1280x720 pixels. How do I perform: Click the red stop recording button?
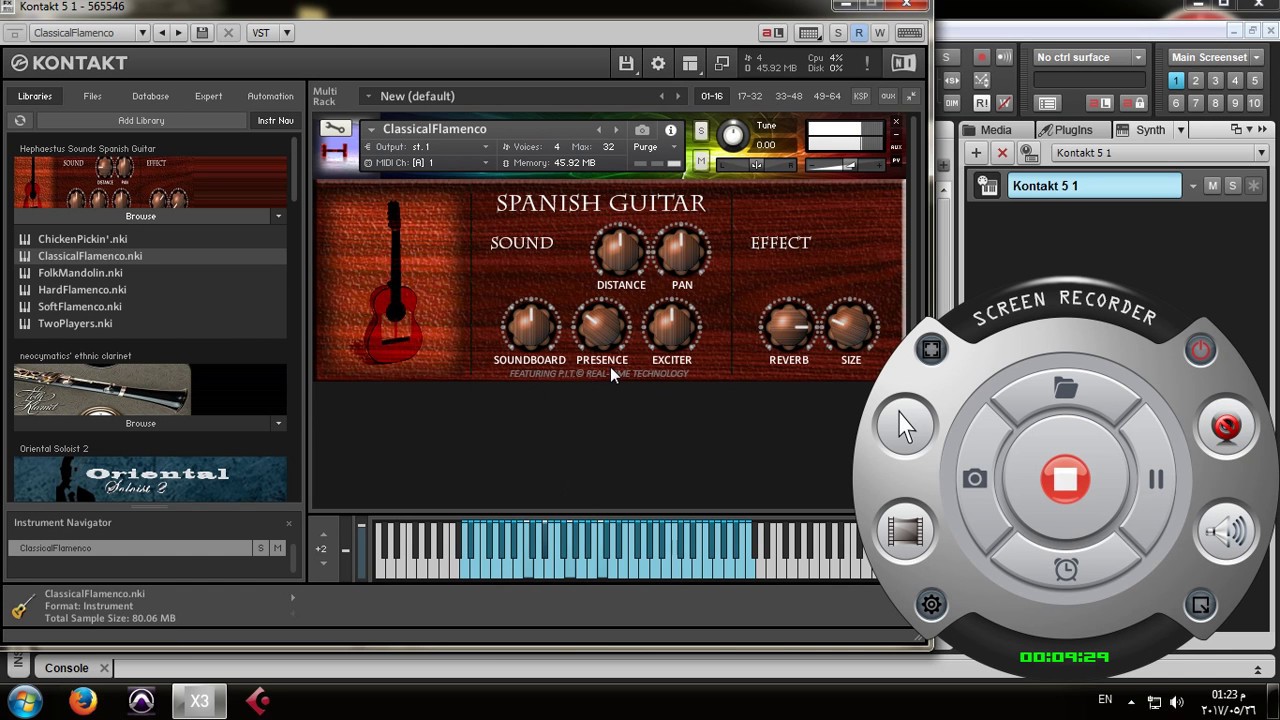[x=1065, y=479]
